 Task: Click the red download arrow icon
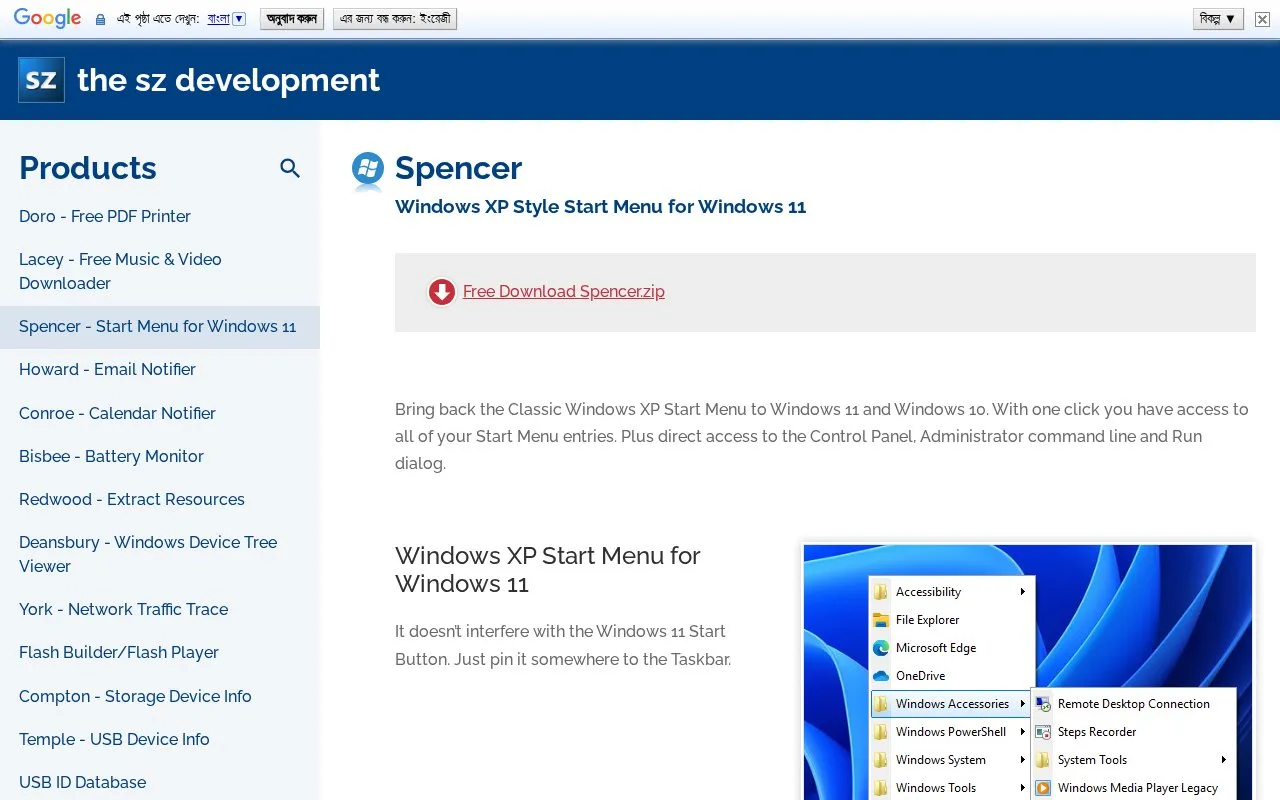coord(442,292)
